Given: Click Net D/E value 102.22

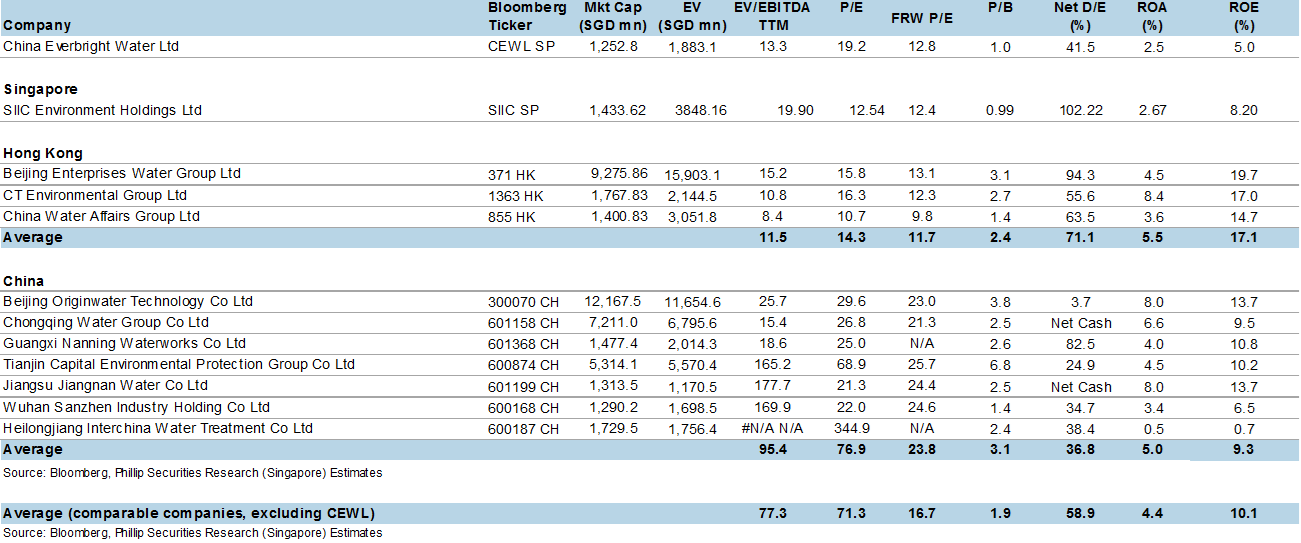Looking at the screenshot, I should (1079, 111).
